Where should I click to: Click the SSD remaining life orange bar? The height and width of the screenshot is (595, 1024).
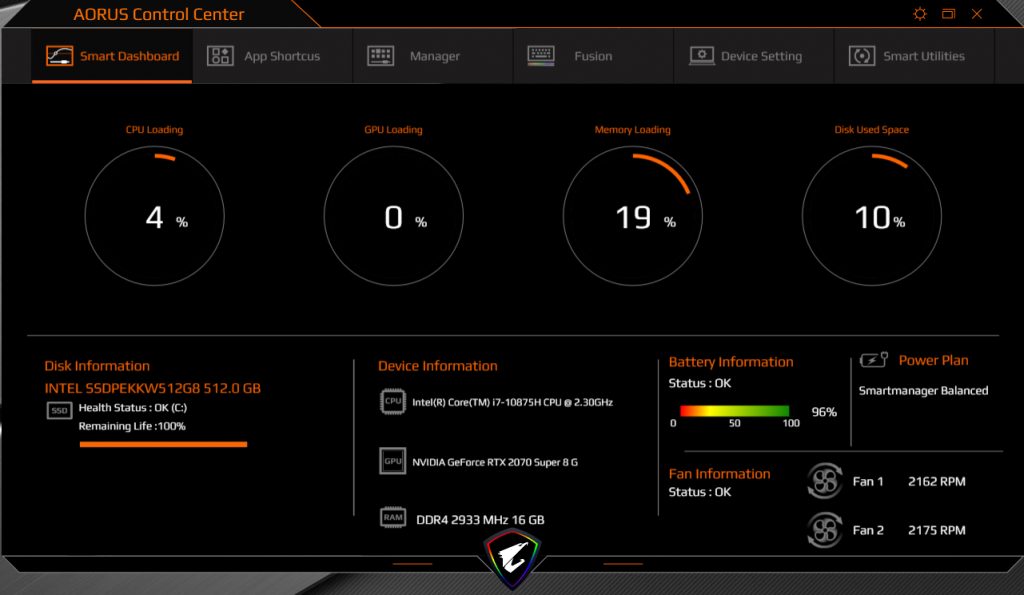click(163, 444)
